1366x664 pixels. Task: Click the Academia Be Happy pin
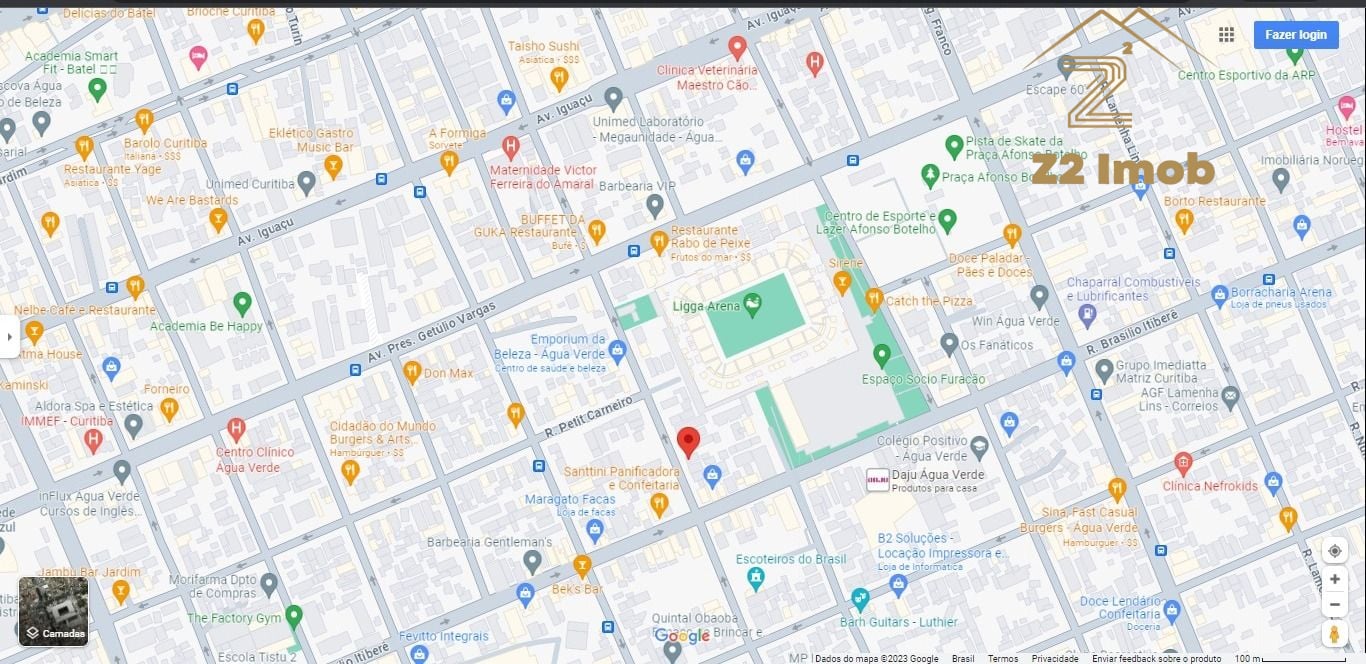coord(242,303)
